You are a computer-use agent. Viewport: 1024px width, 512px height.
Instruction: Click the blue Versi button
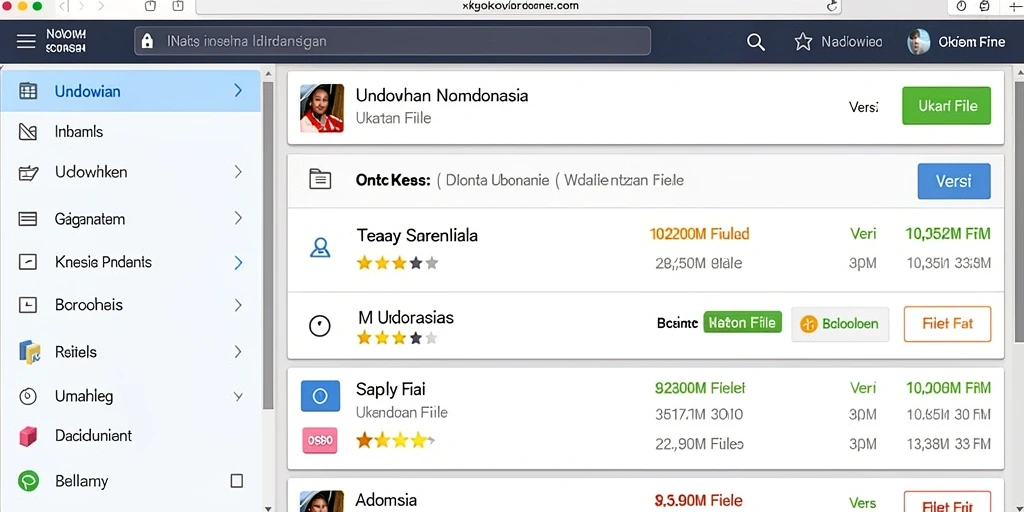(x=953, y=181)
